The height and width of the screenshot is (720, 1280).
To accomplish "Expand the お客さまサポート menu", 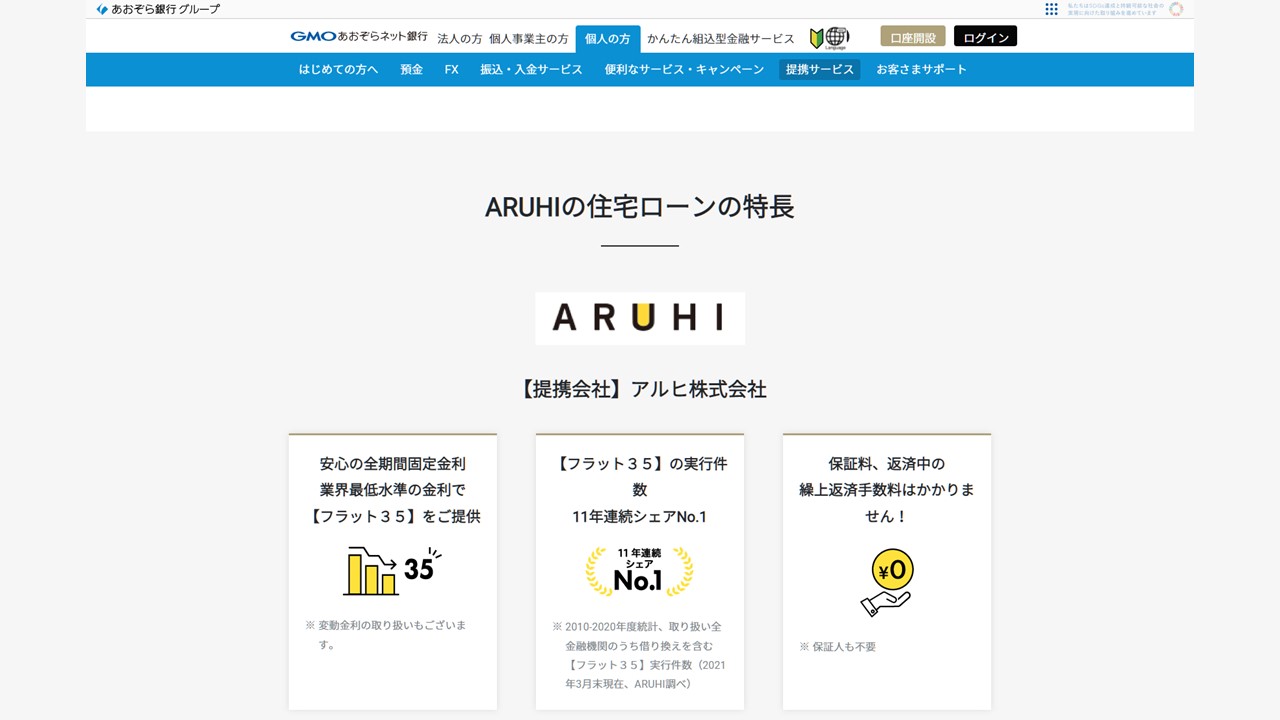I will [921, 69].
